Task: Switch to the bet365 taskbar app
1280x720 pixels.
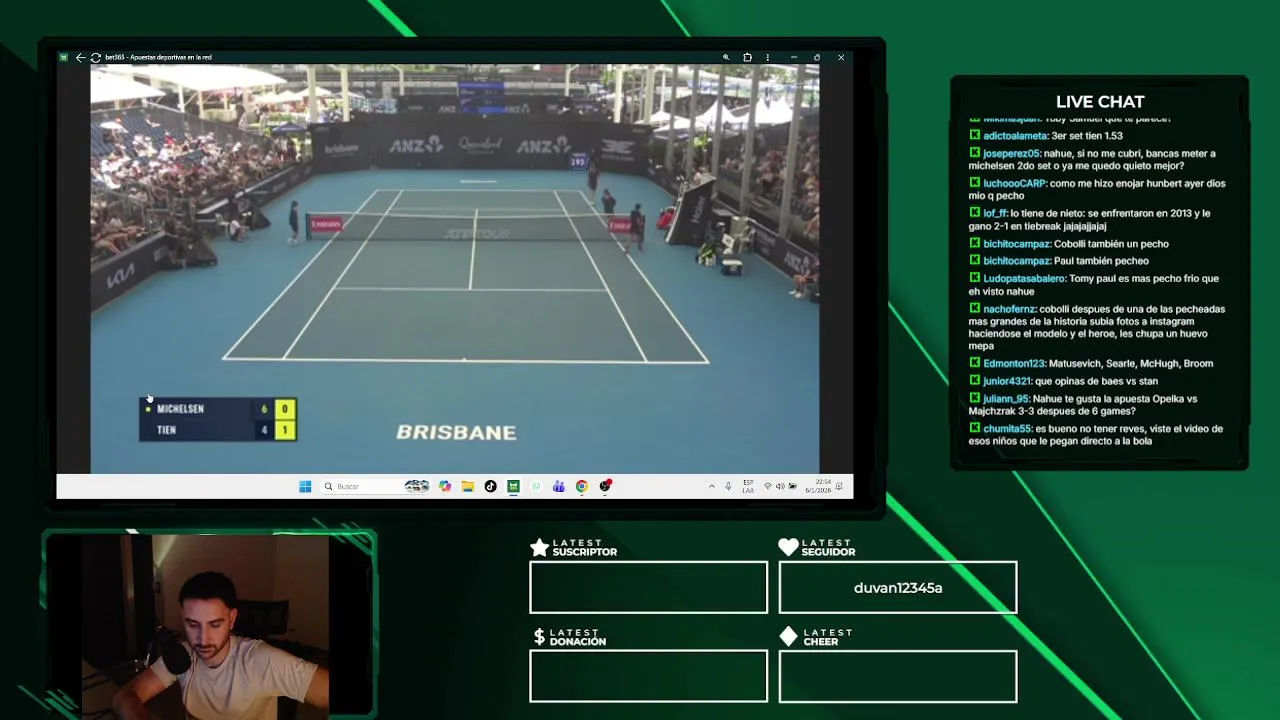Action: 513,486
